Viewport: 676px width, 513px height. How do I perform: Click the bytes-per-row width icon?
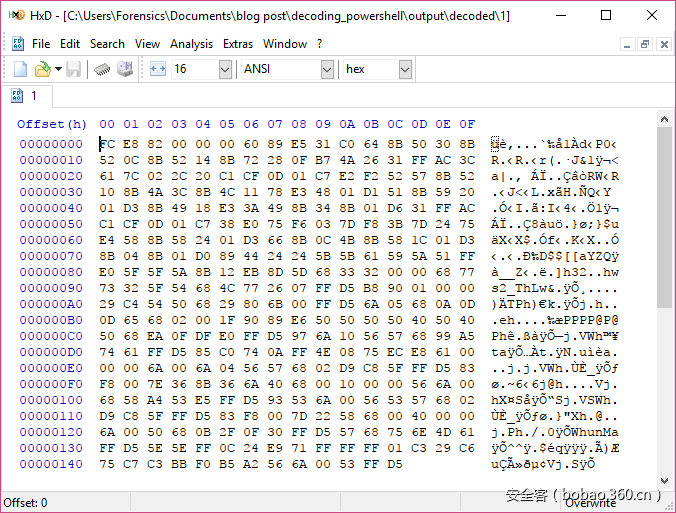coord(158,69)
